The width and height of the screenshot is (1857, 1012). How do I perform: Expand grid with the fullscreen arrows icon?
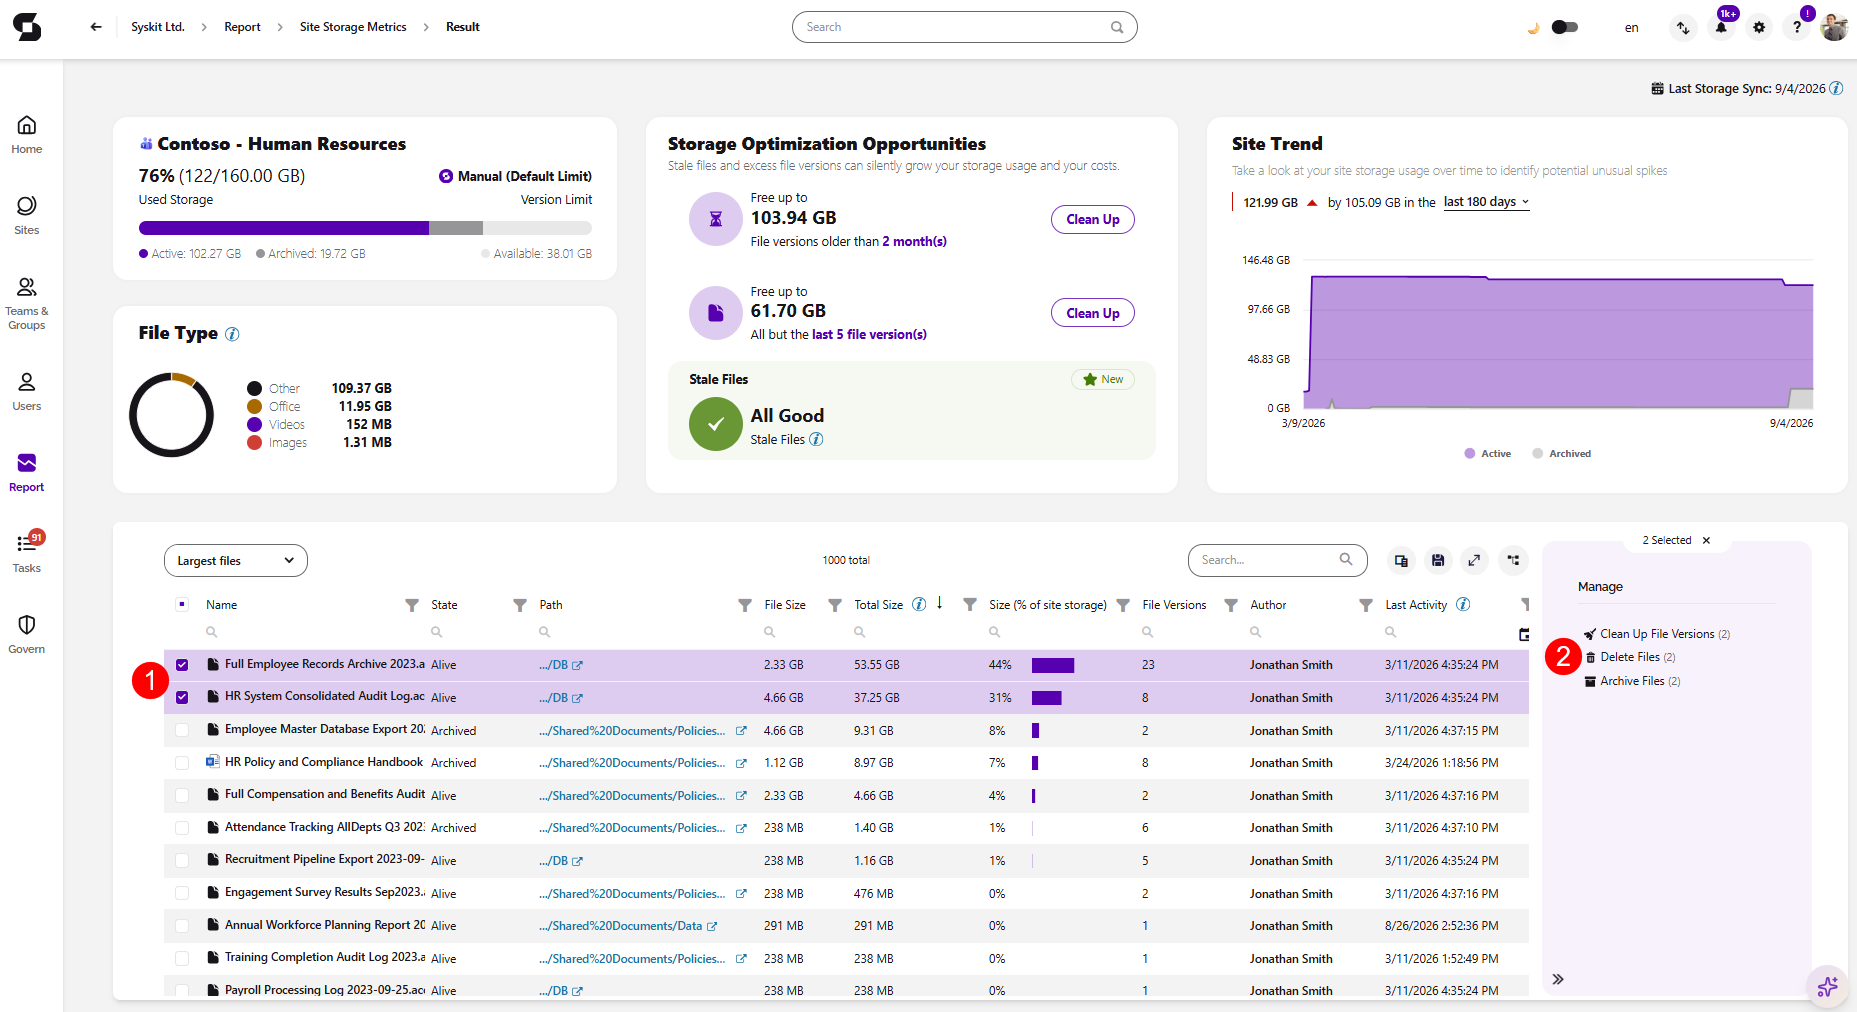(1474, 560)
